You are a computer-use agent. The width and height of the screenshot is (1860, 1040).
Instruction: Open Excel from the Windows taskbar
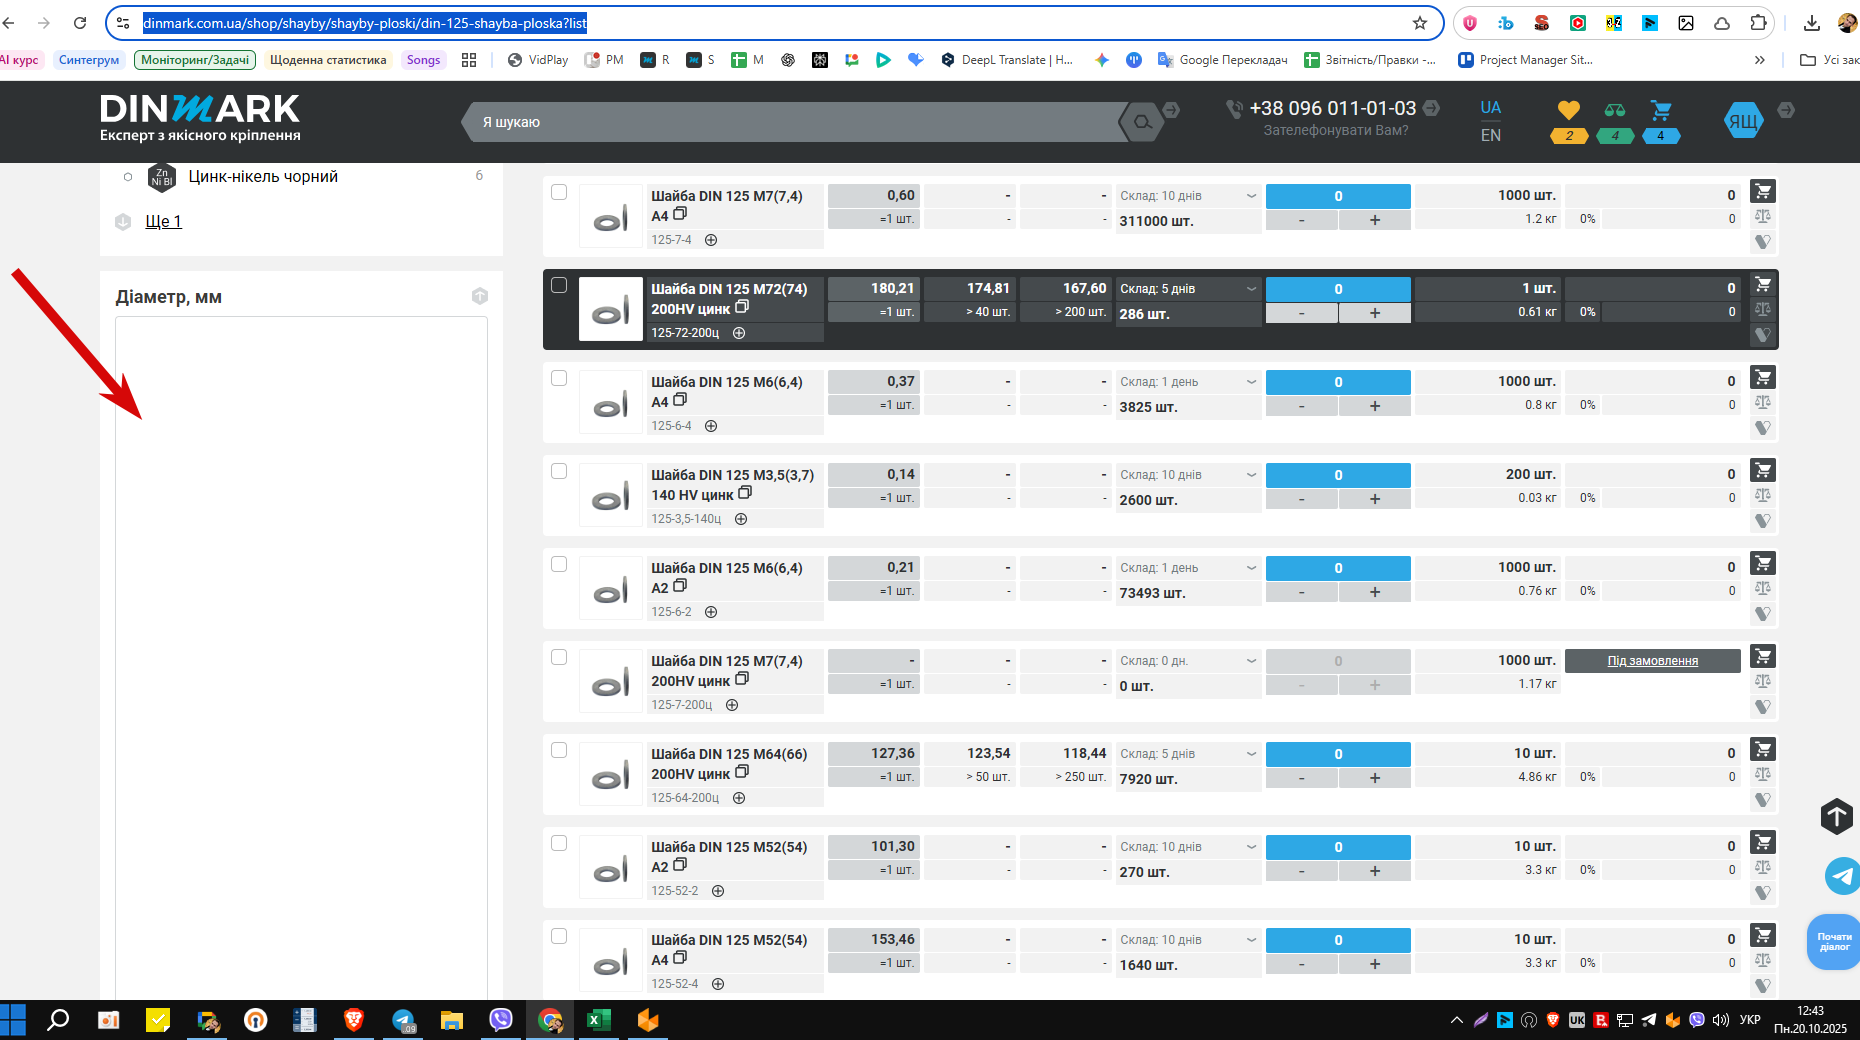598,1020
